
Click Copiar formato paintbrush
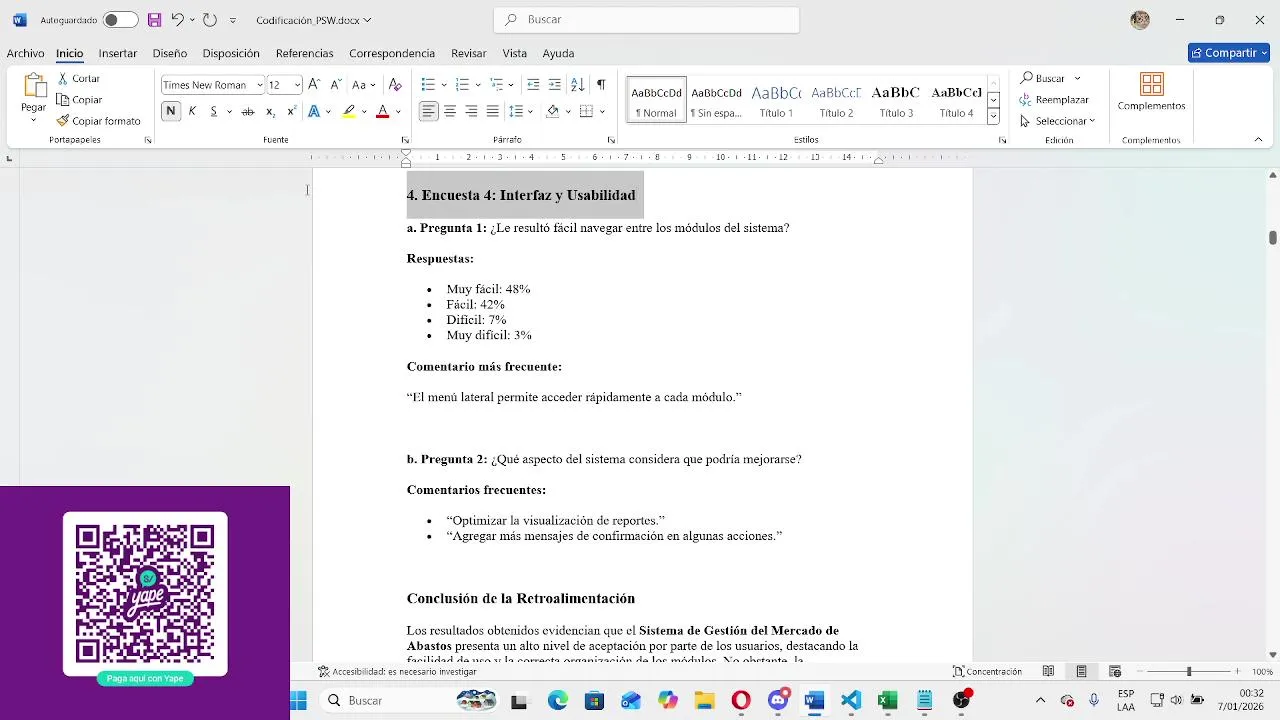pos(63,121)
